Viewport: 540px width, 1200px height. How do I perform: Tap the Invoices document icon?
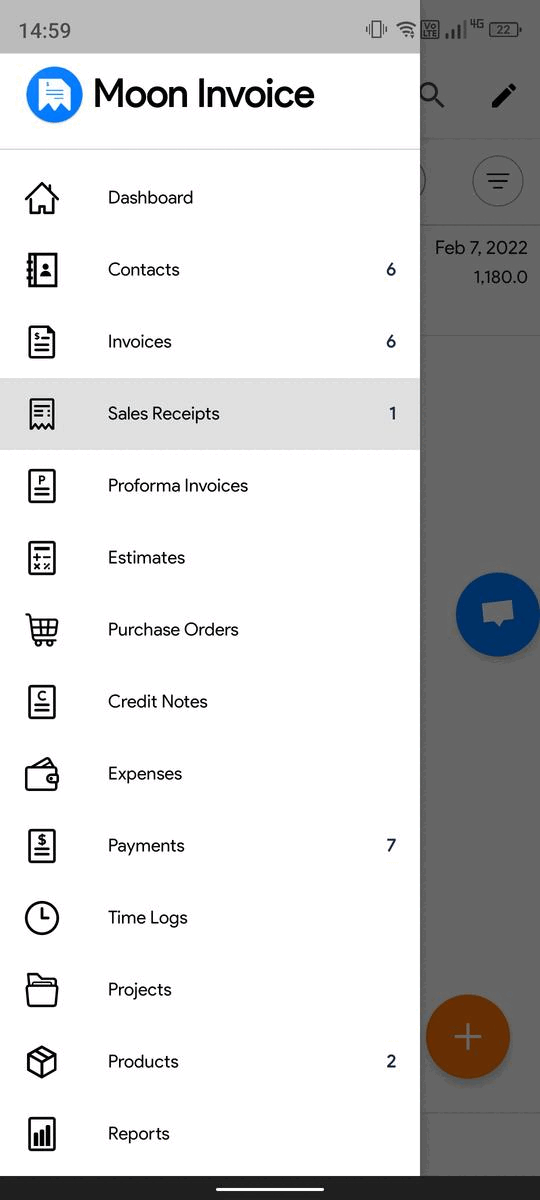point(42,342)
